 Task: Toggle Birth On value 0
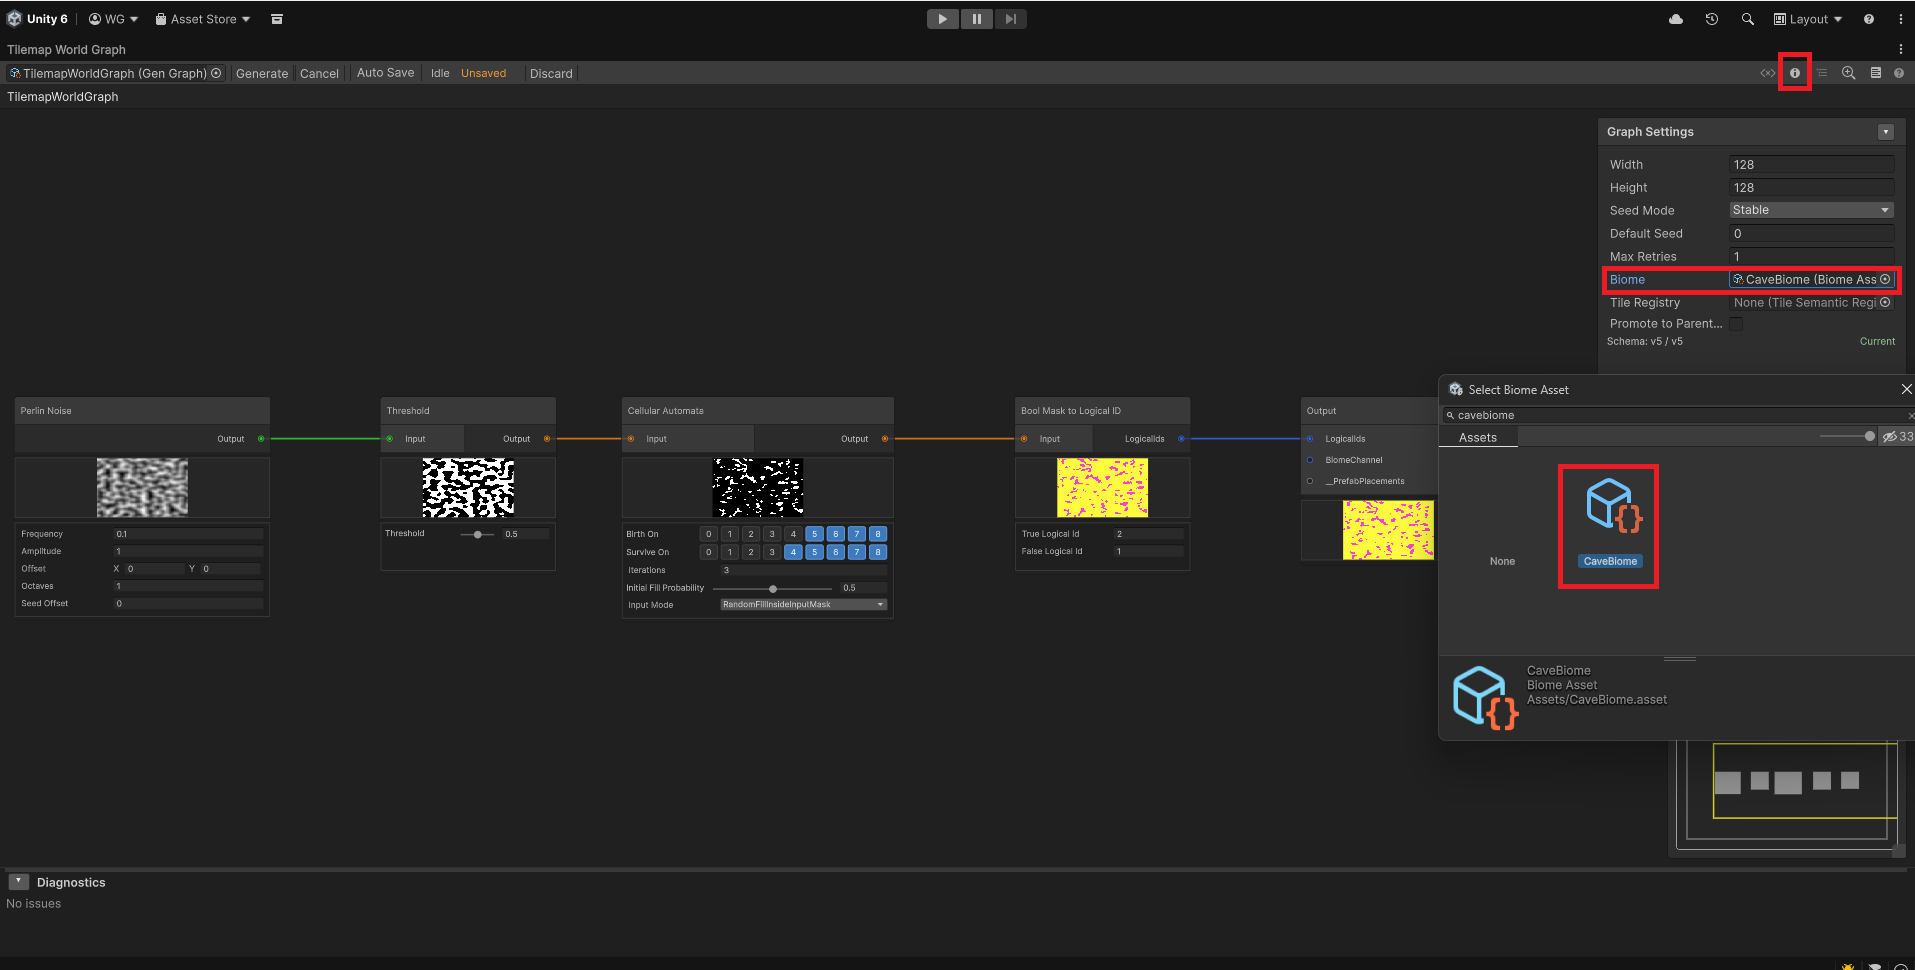(709, 534)
